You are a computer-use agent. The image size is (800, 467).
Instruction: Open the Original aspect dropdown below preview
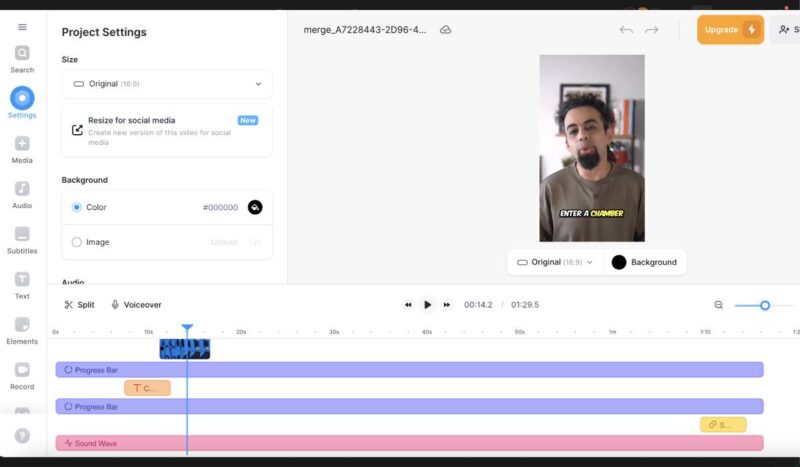coord(555,262)
